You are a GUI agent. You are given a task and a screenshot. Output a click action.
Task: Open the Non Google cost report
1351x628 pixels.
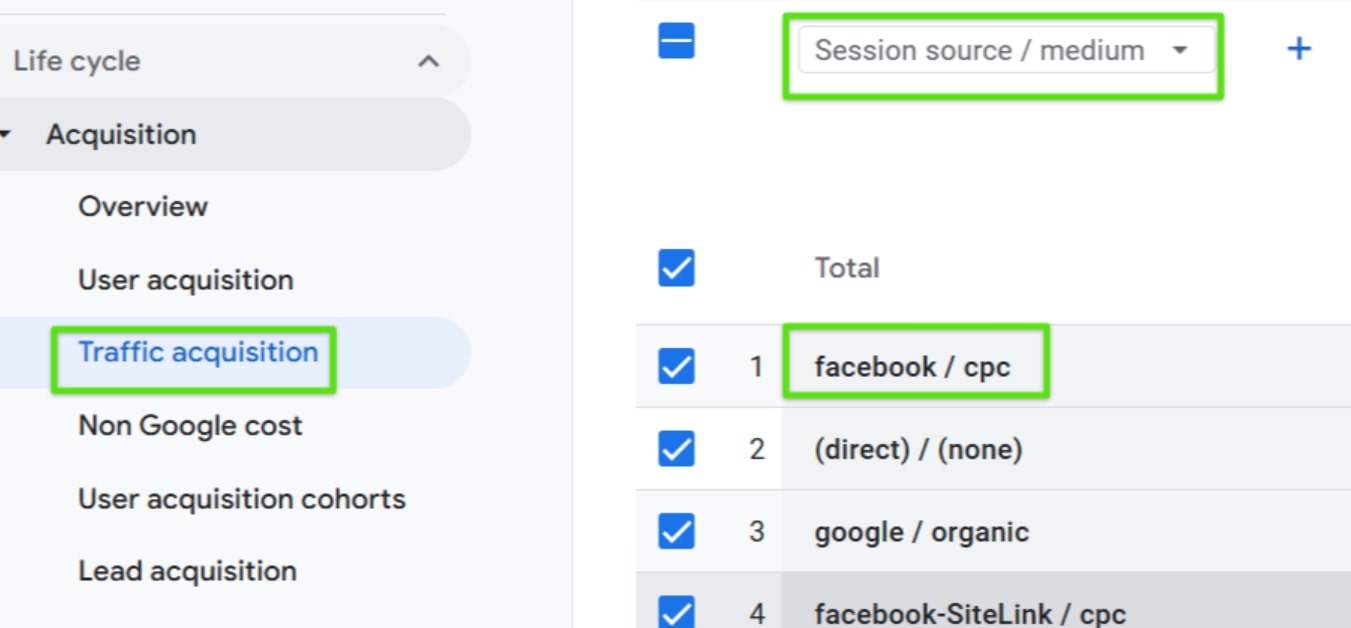(190, 425)
